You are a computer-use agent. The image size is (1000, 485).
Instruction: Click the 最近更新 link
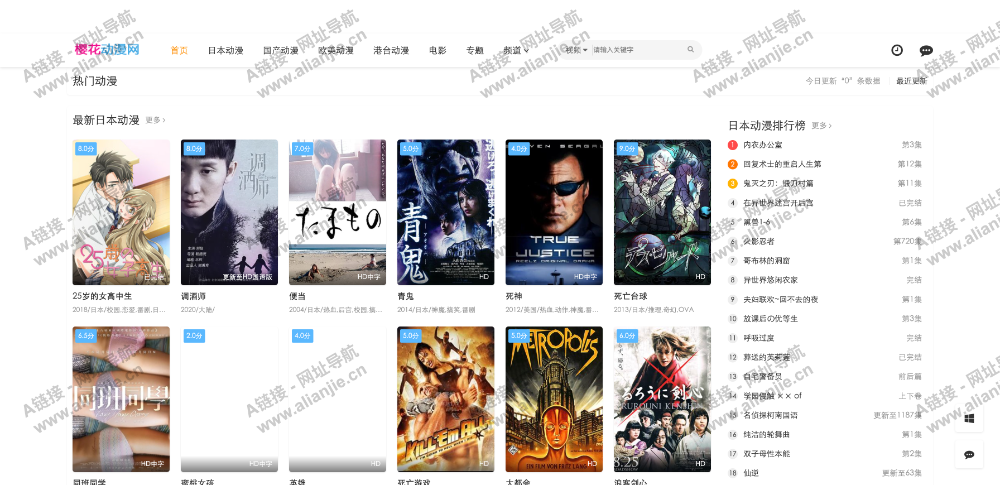point(910,81)
